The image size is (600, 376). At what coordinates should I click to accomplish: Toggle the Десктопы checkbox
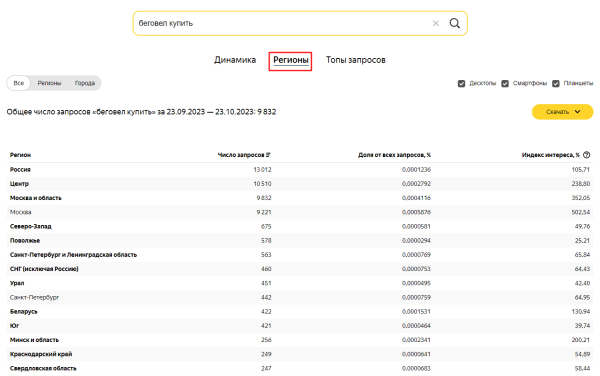[461, 83]
